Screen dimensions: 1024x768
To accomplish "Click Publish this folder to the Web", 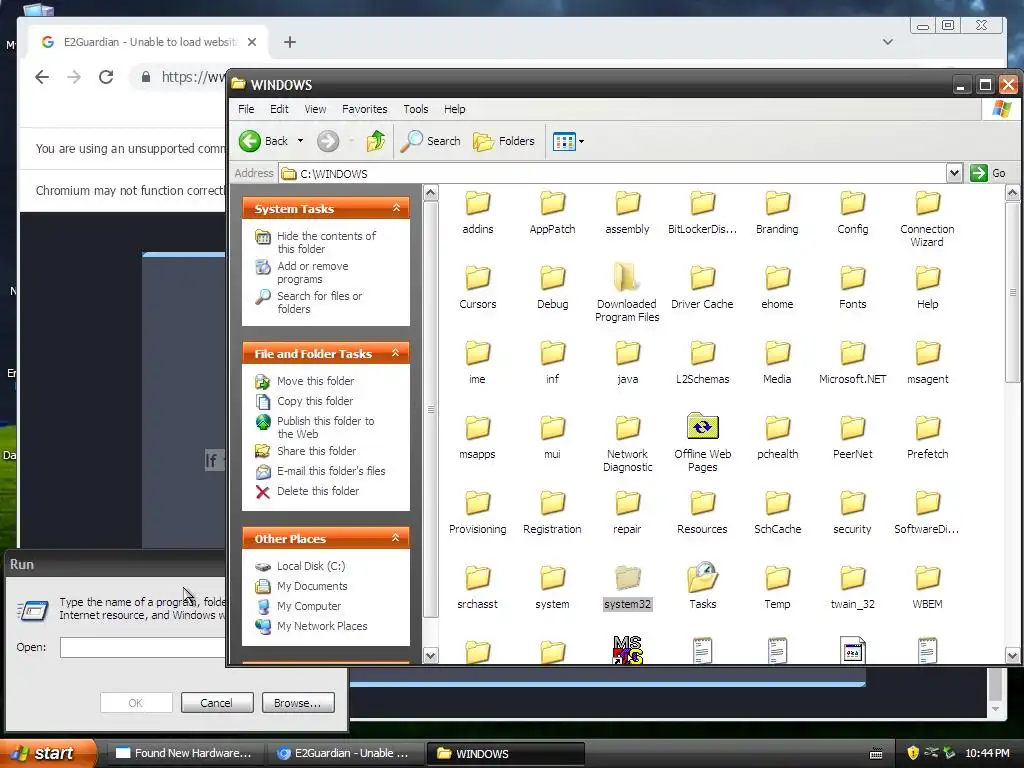I will pos(325,427).
